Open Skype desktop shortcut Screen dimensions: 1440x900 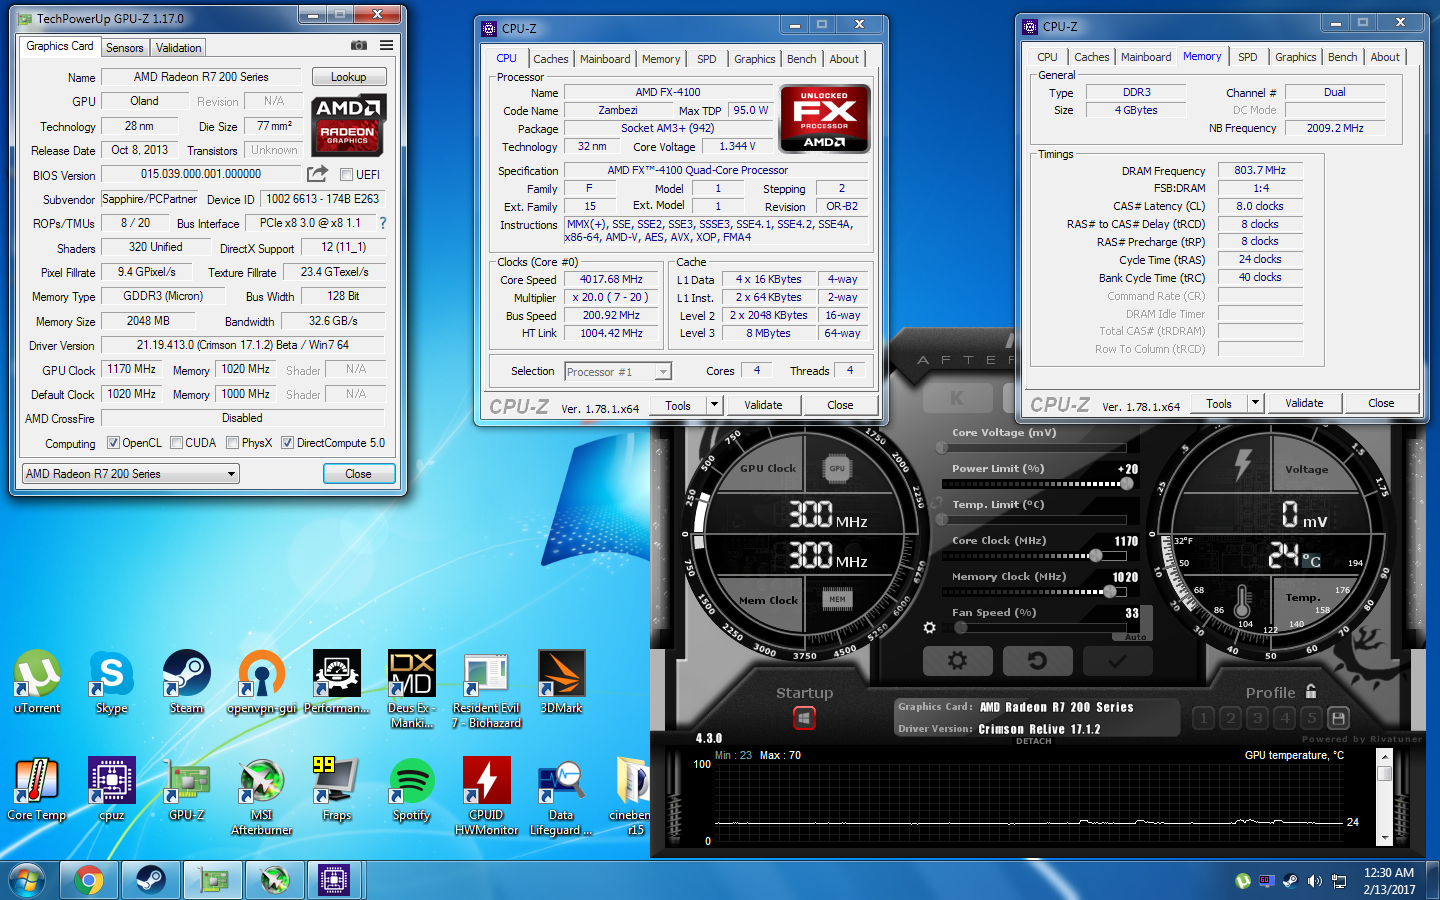pos(112,683)
